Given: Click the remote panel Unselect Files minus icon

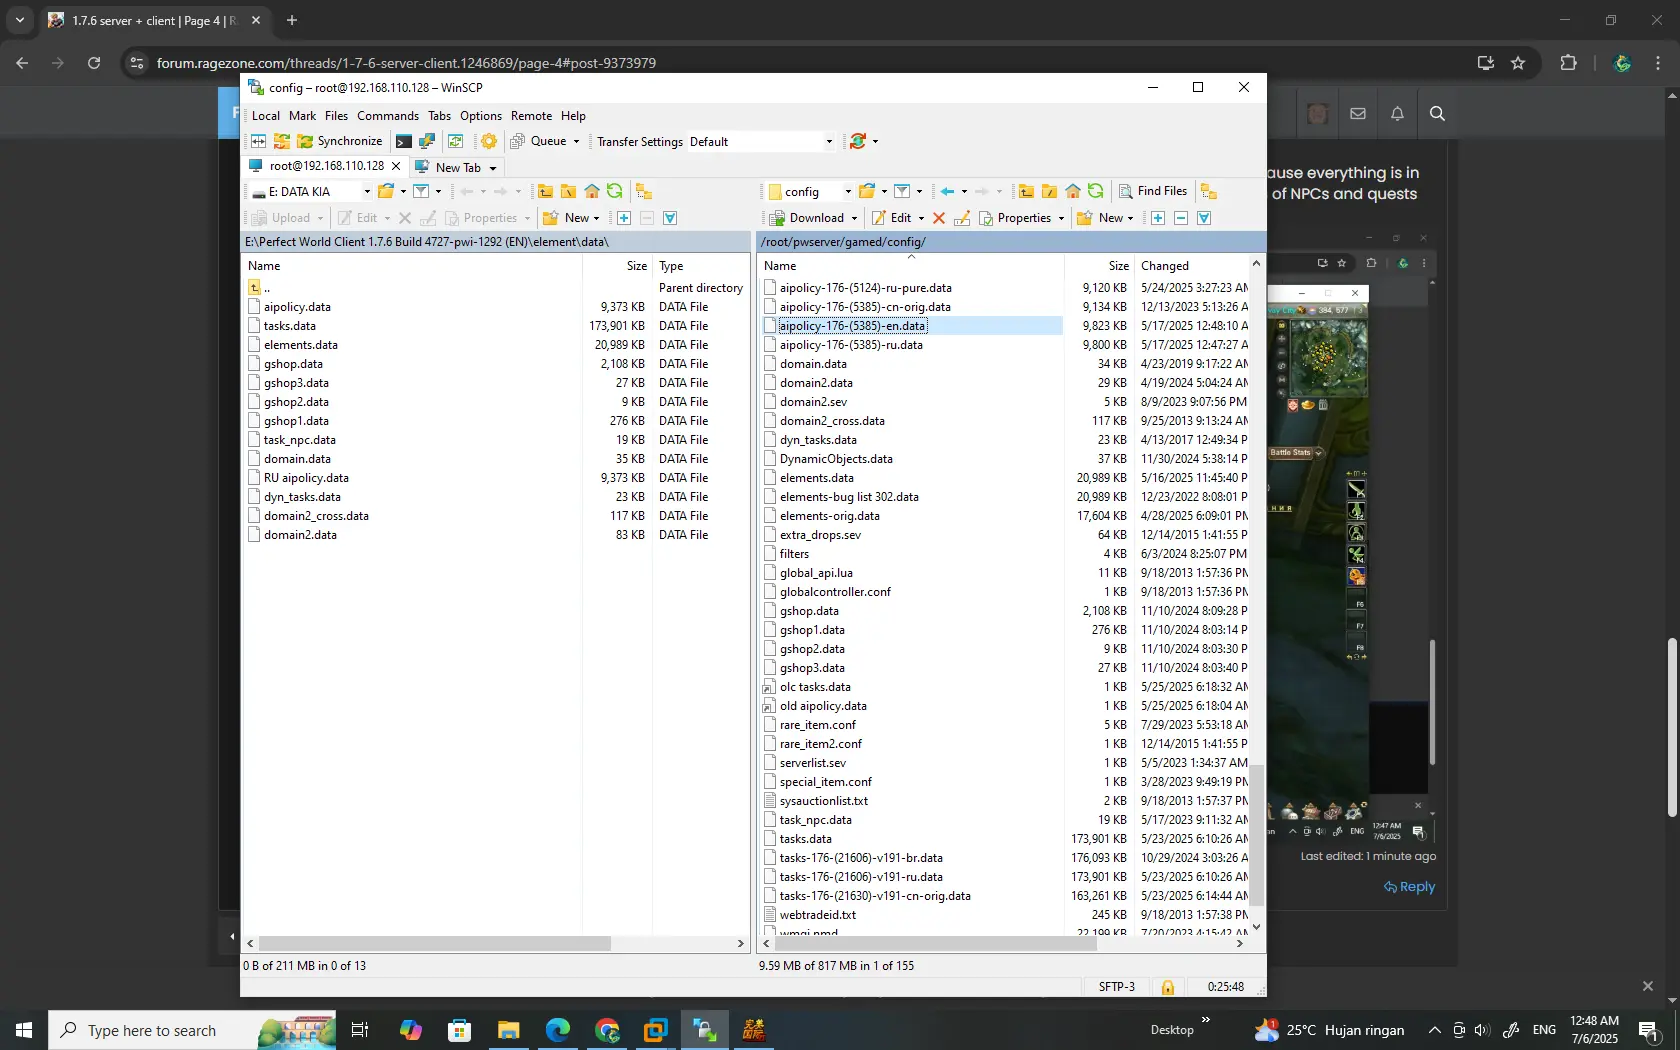Looking at the screenshot, I should point(1181,218).
